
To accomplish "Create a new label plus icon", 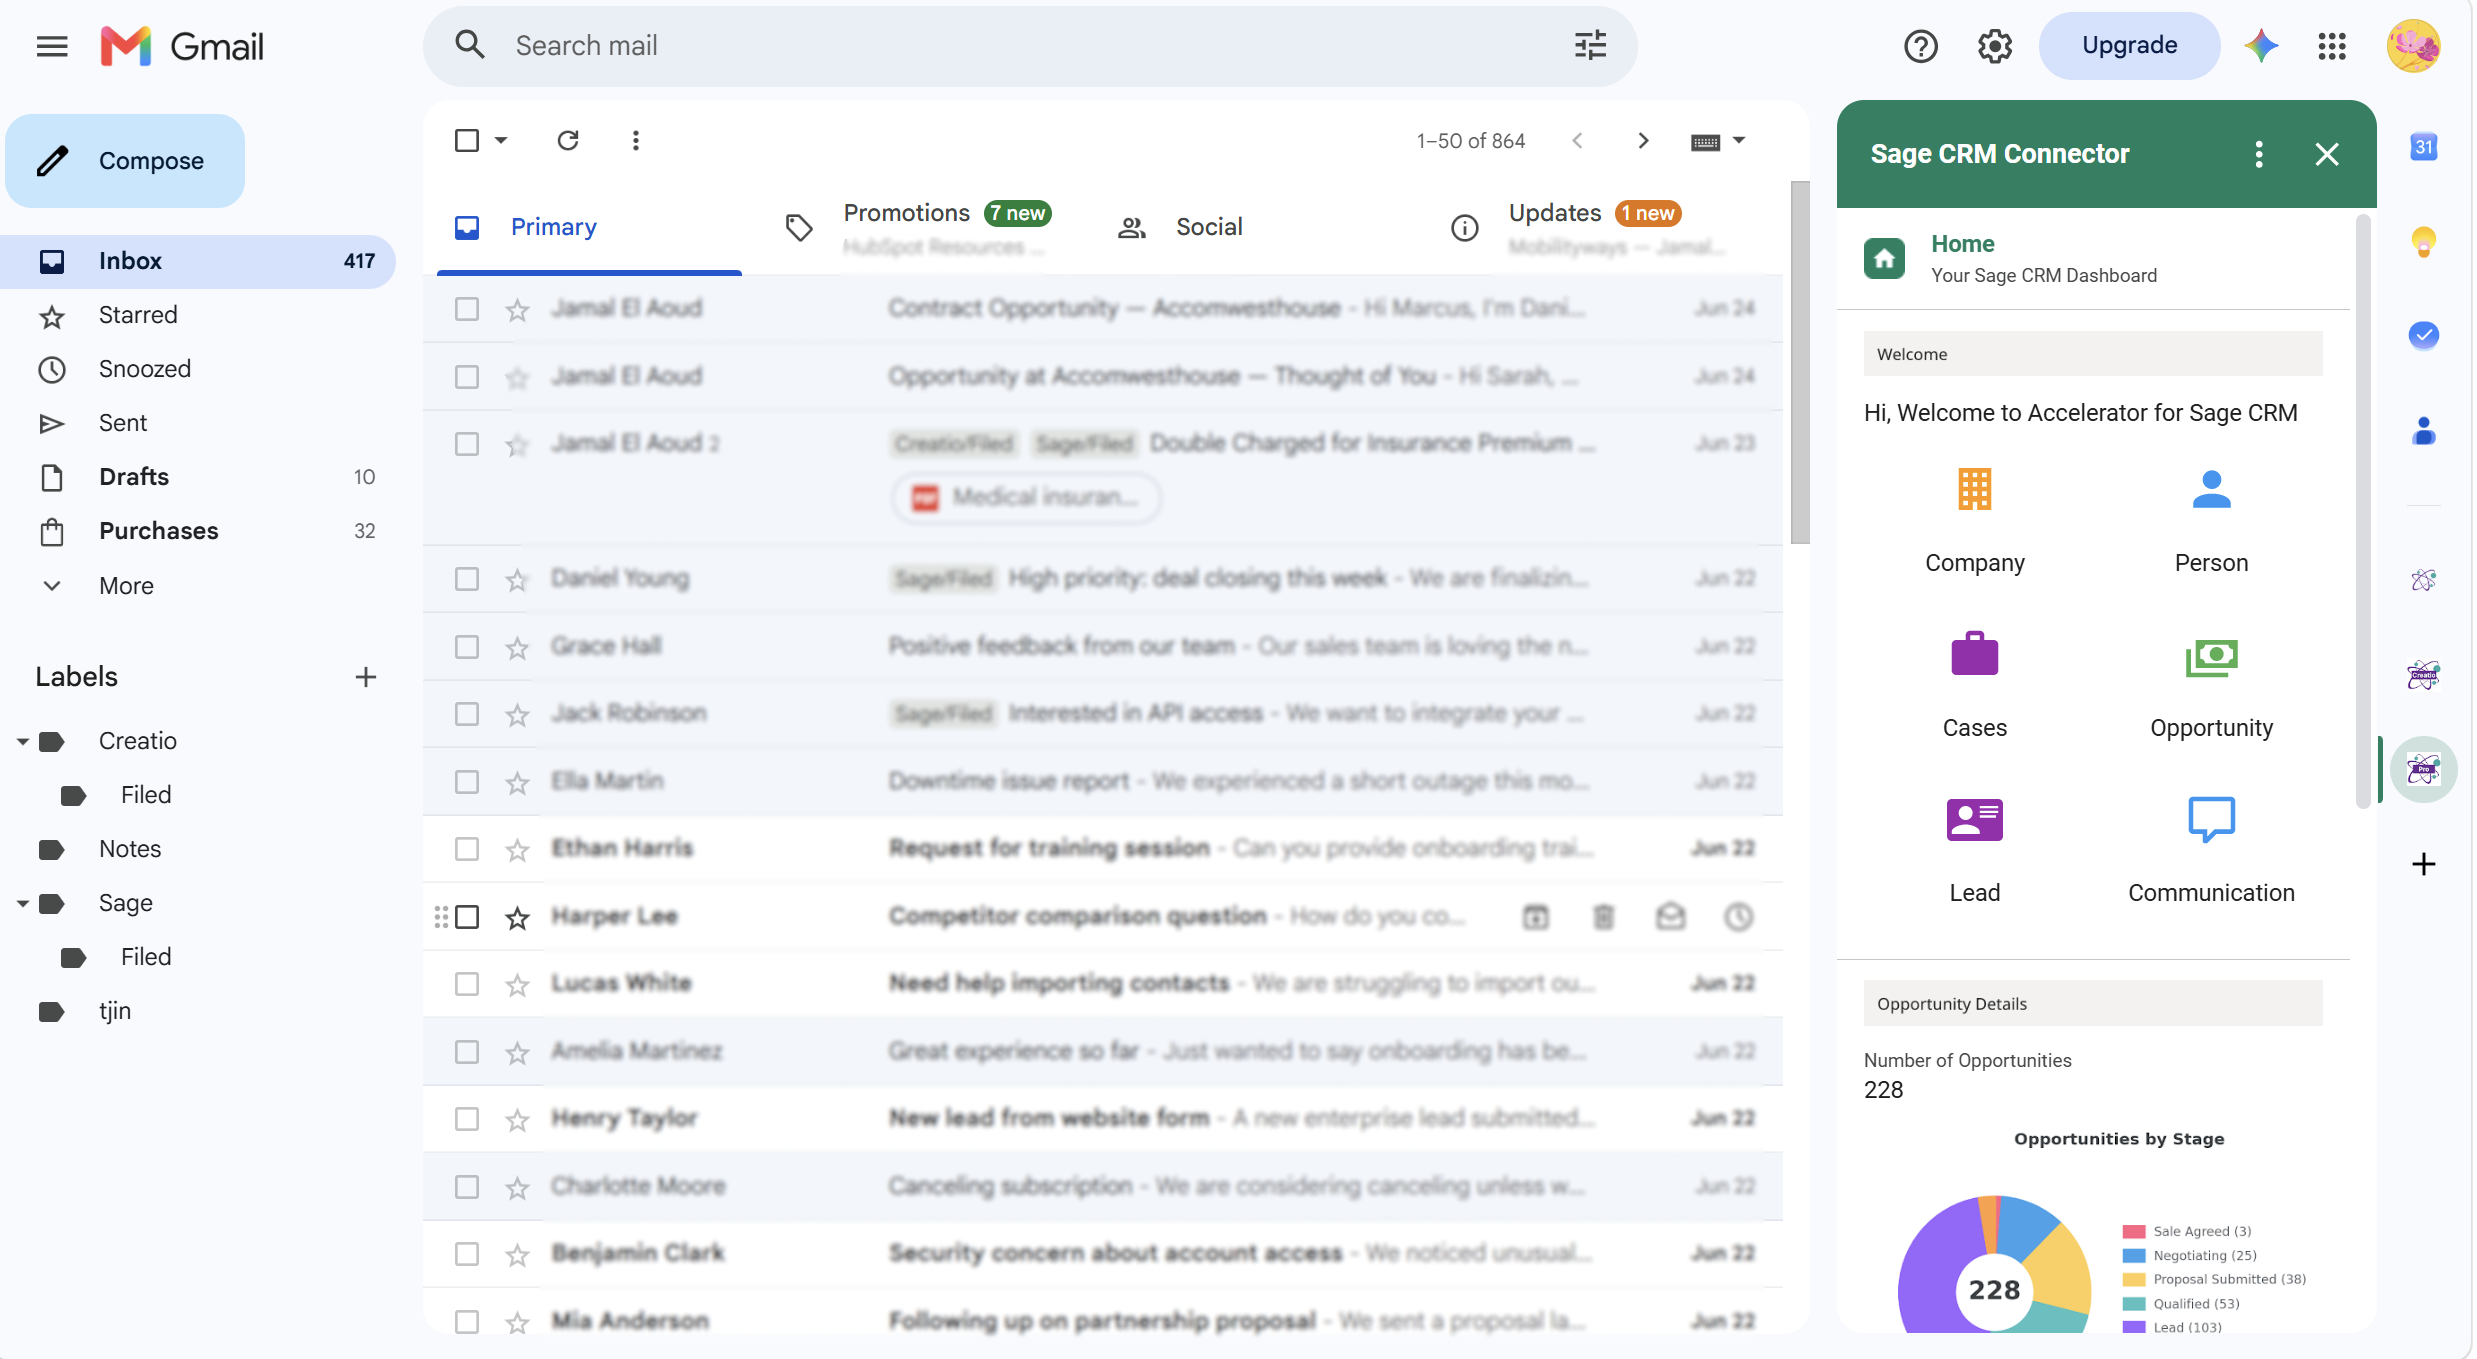I will pos(365,677).
